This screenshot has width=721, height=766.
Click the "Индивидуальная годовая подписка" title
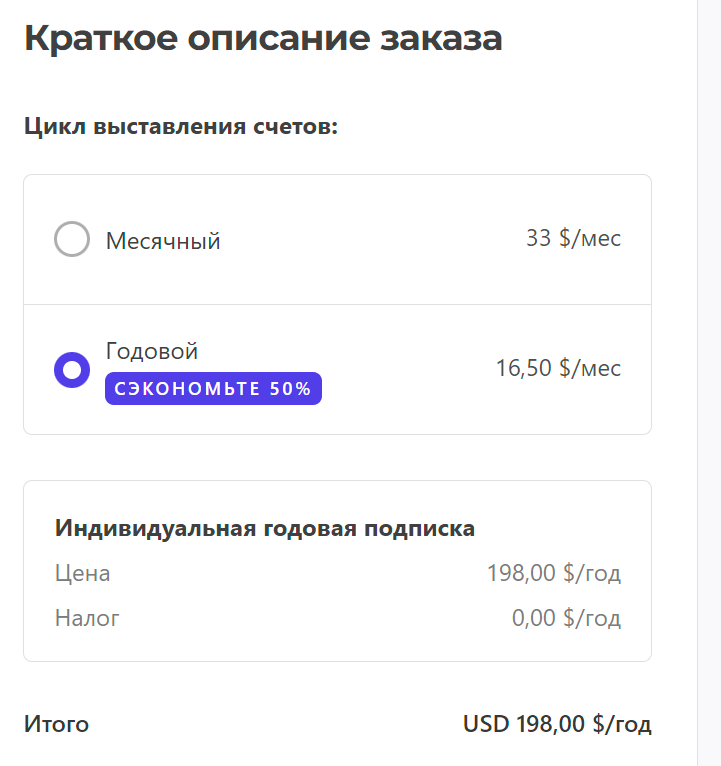(x=265, y=528)
